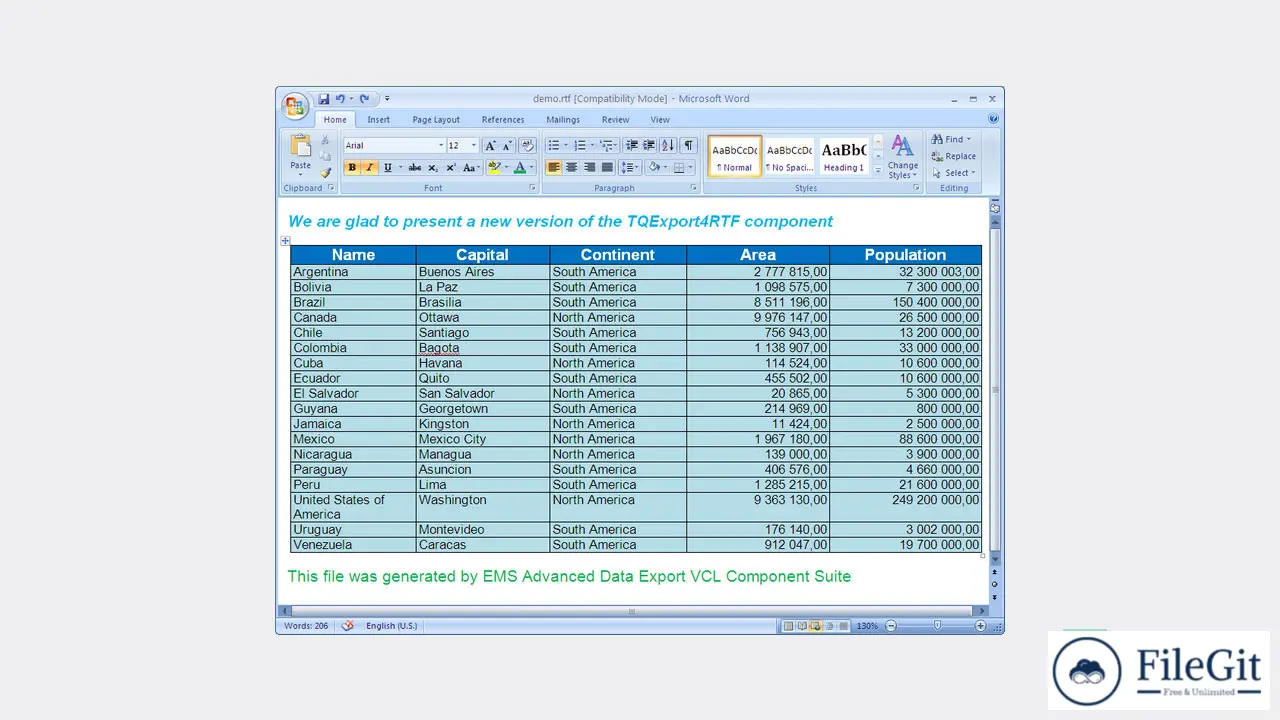Increase paragraph indent
1280x720 pixels.
pyautogui.click(x=649, y=146)
